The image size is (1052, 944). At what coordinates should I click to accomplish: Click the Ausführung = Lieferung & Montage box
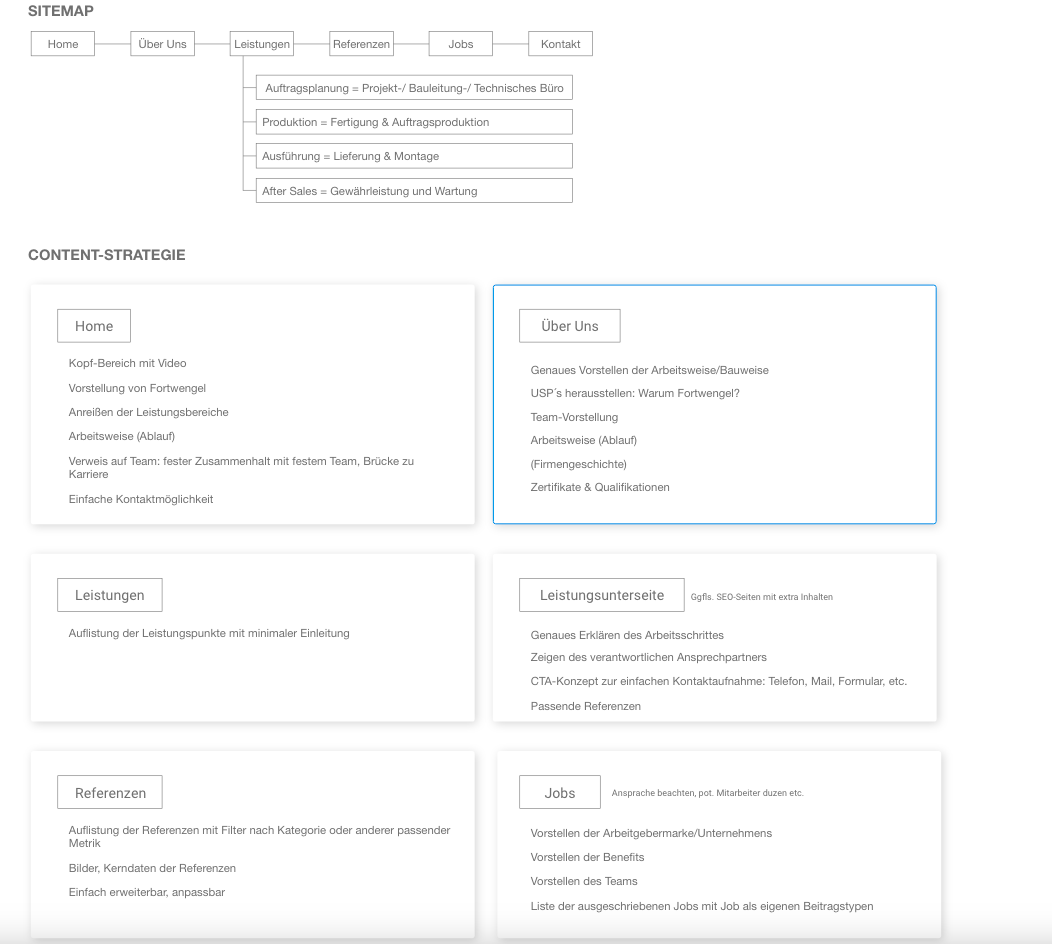(414, 156)
